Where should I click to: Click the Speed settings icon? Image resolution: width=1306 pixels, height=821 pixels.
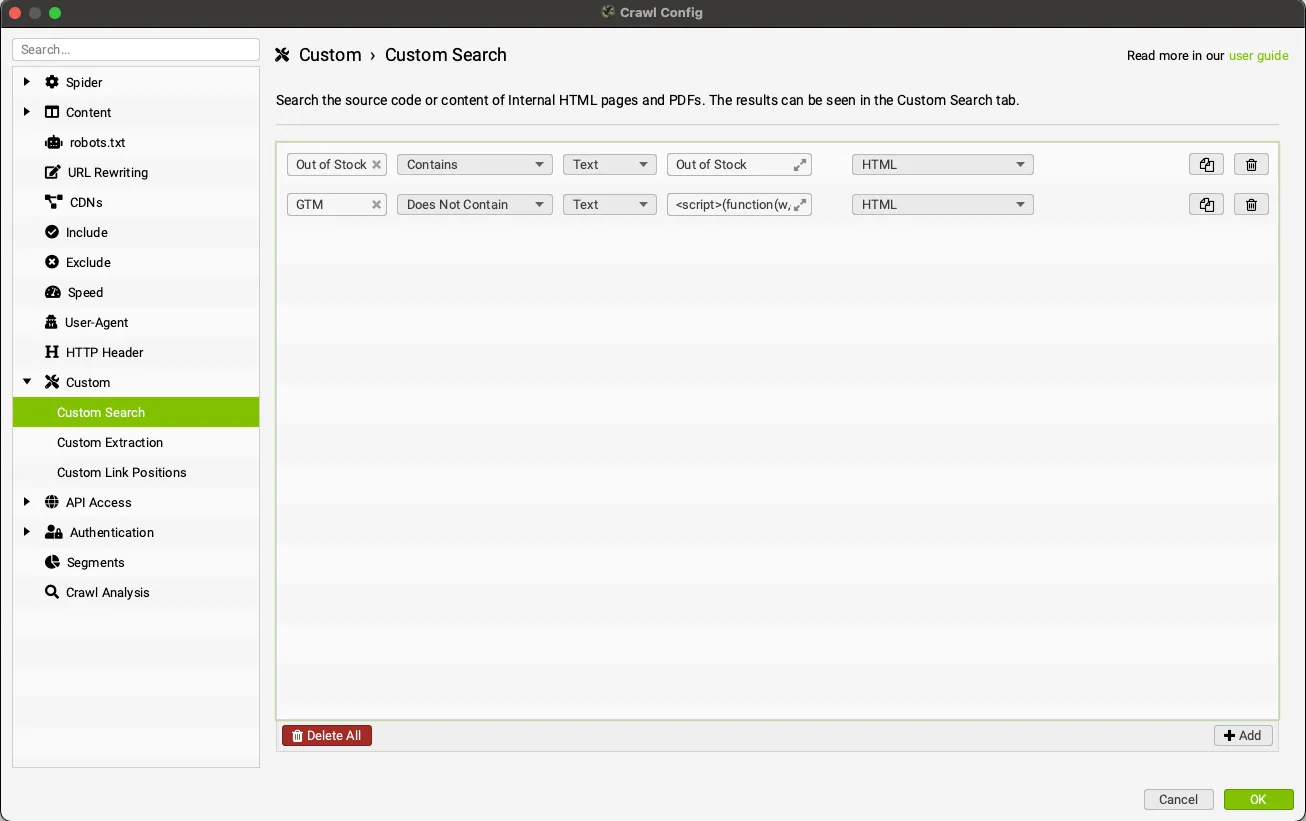(51, 292)
